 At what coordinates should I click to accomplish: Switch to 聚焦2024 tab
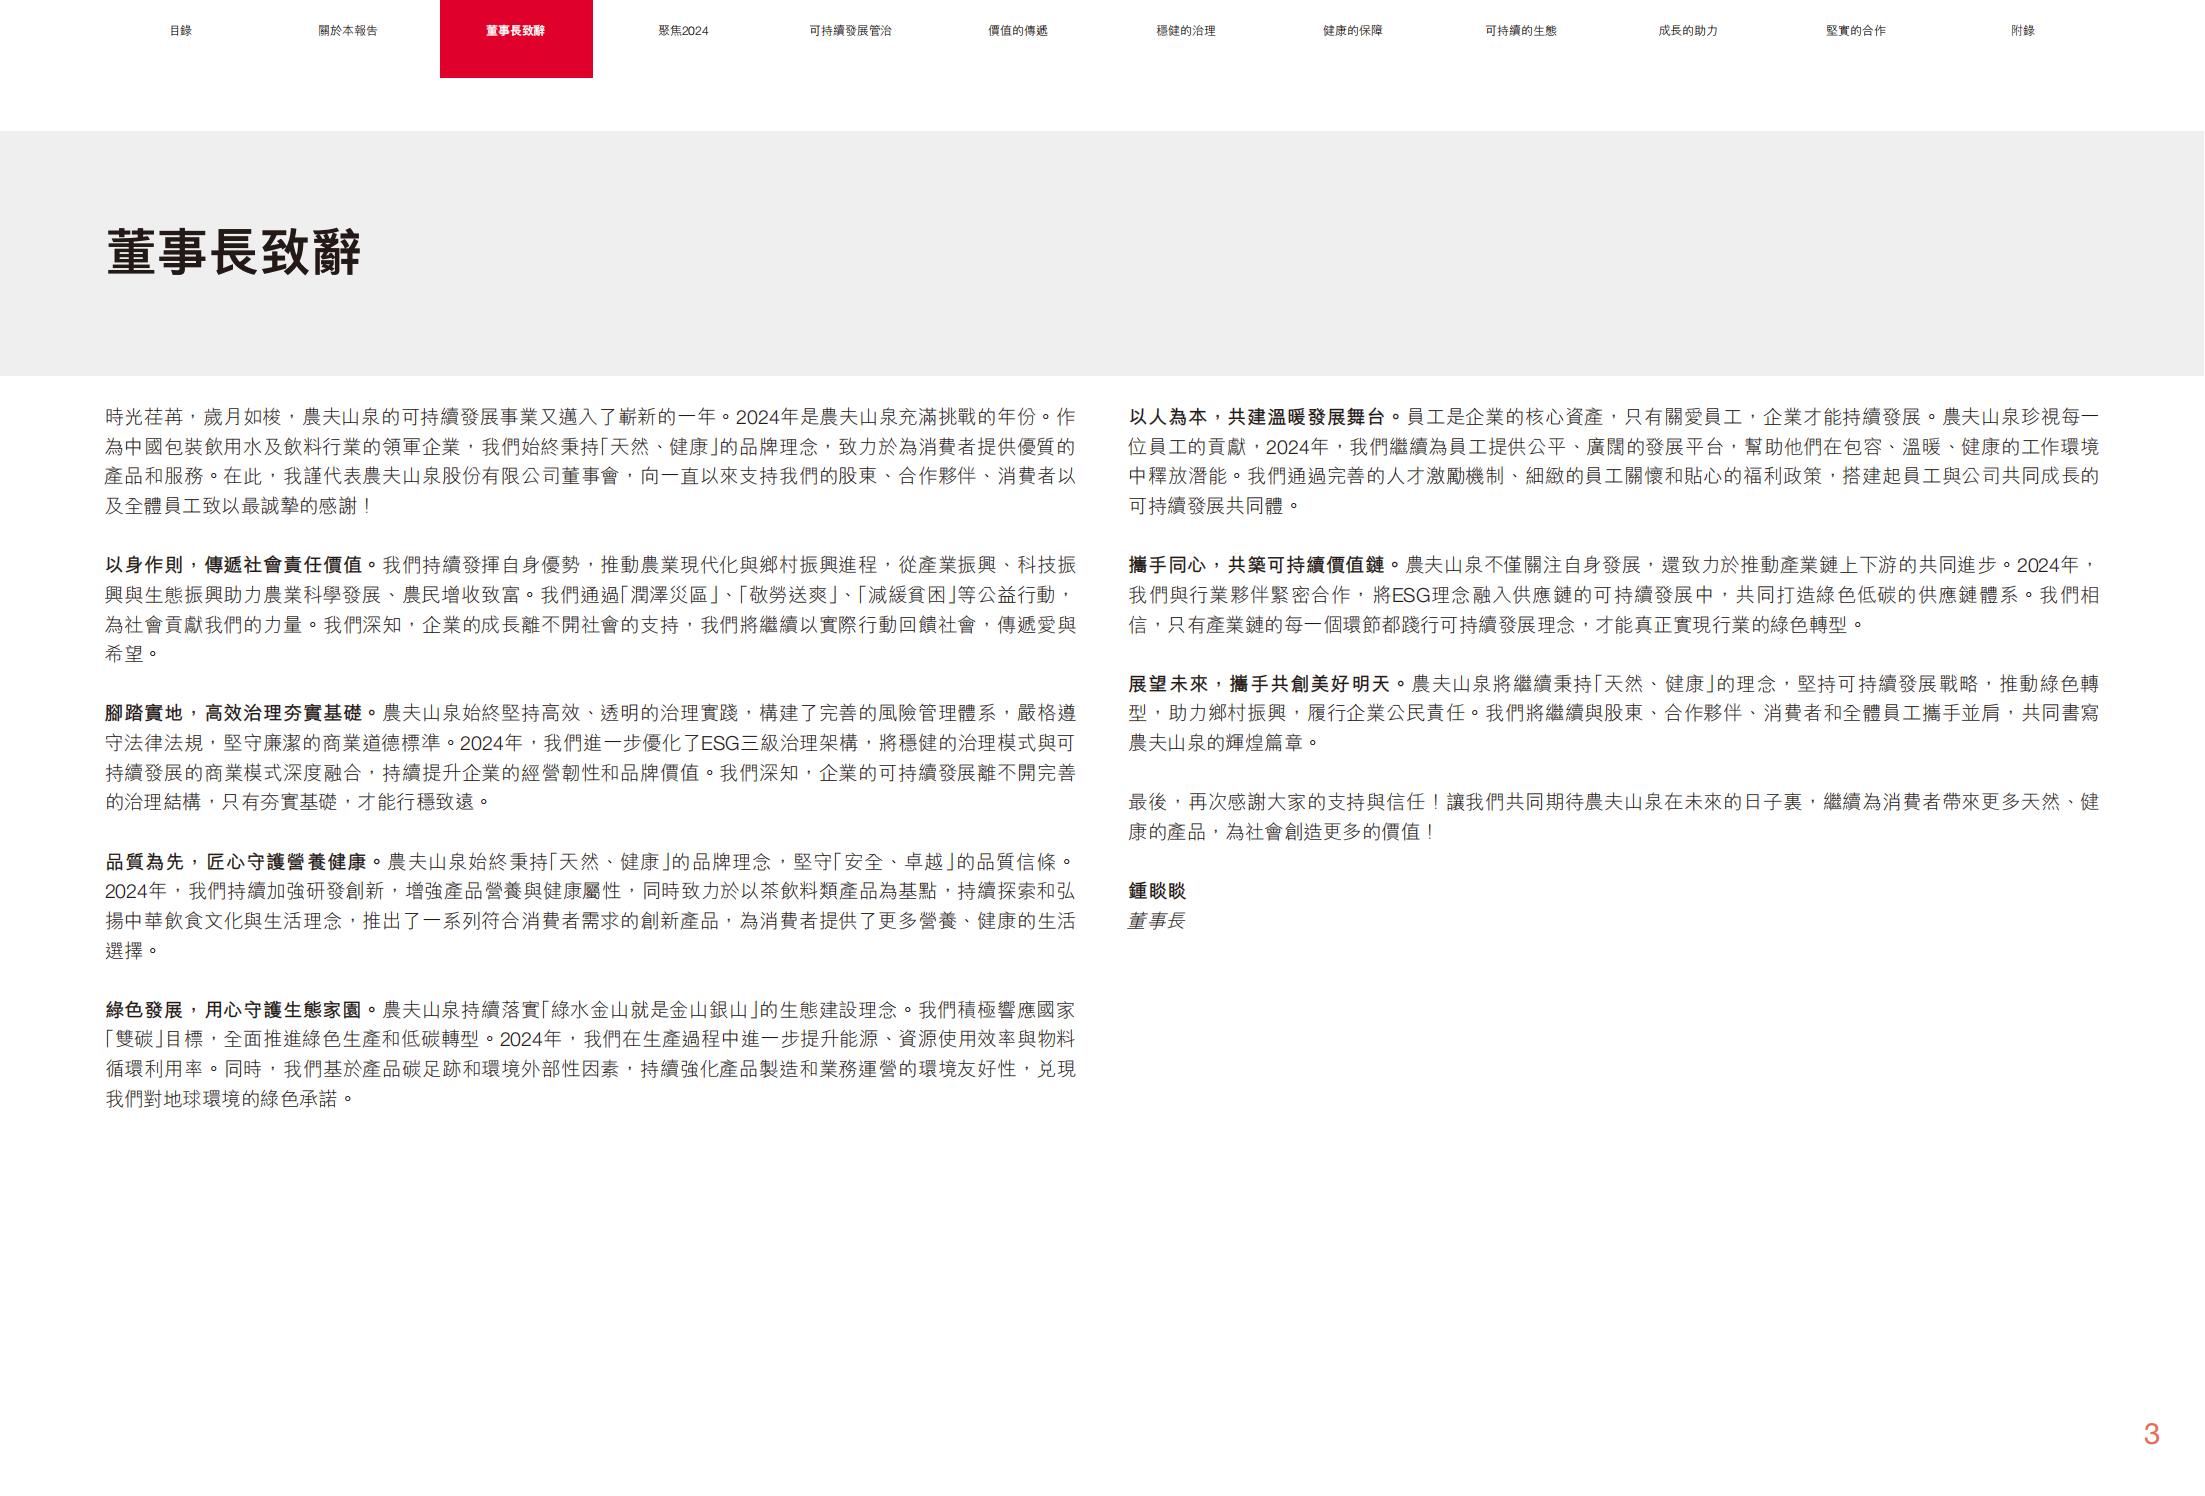[x=683, y=31]
